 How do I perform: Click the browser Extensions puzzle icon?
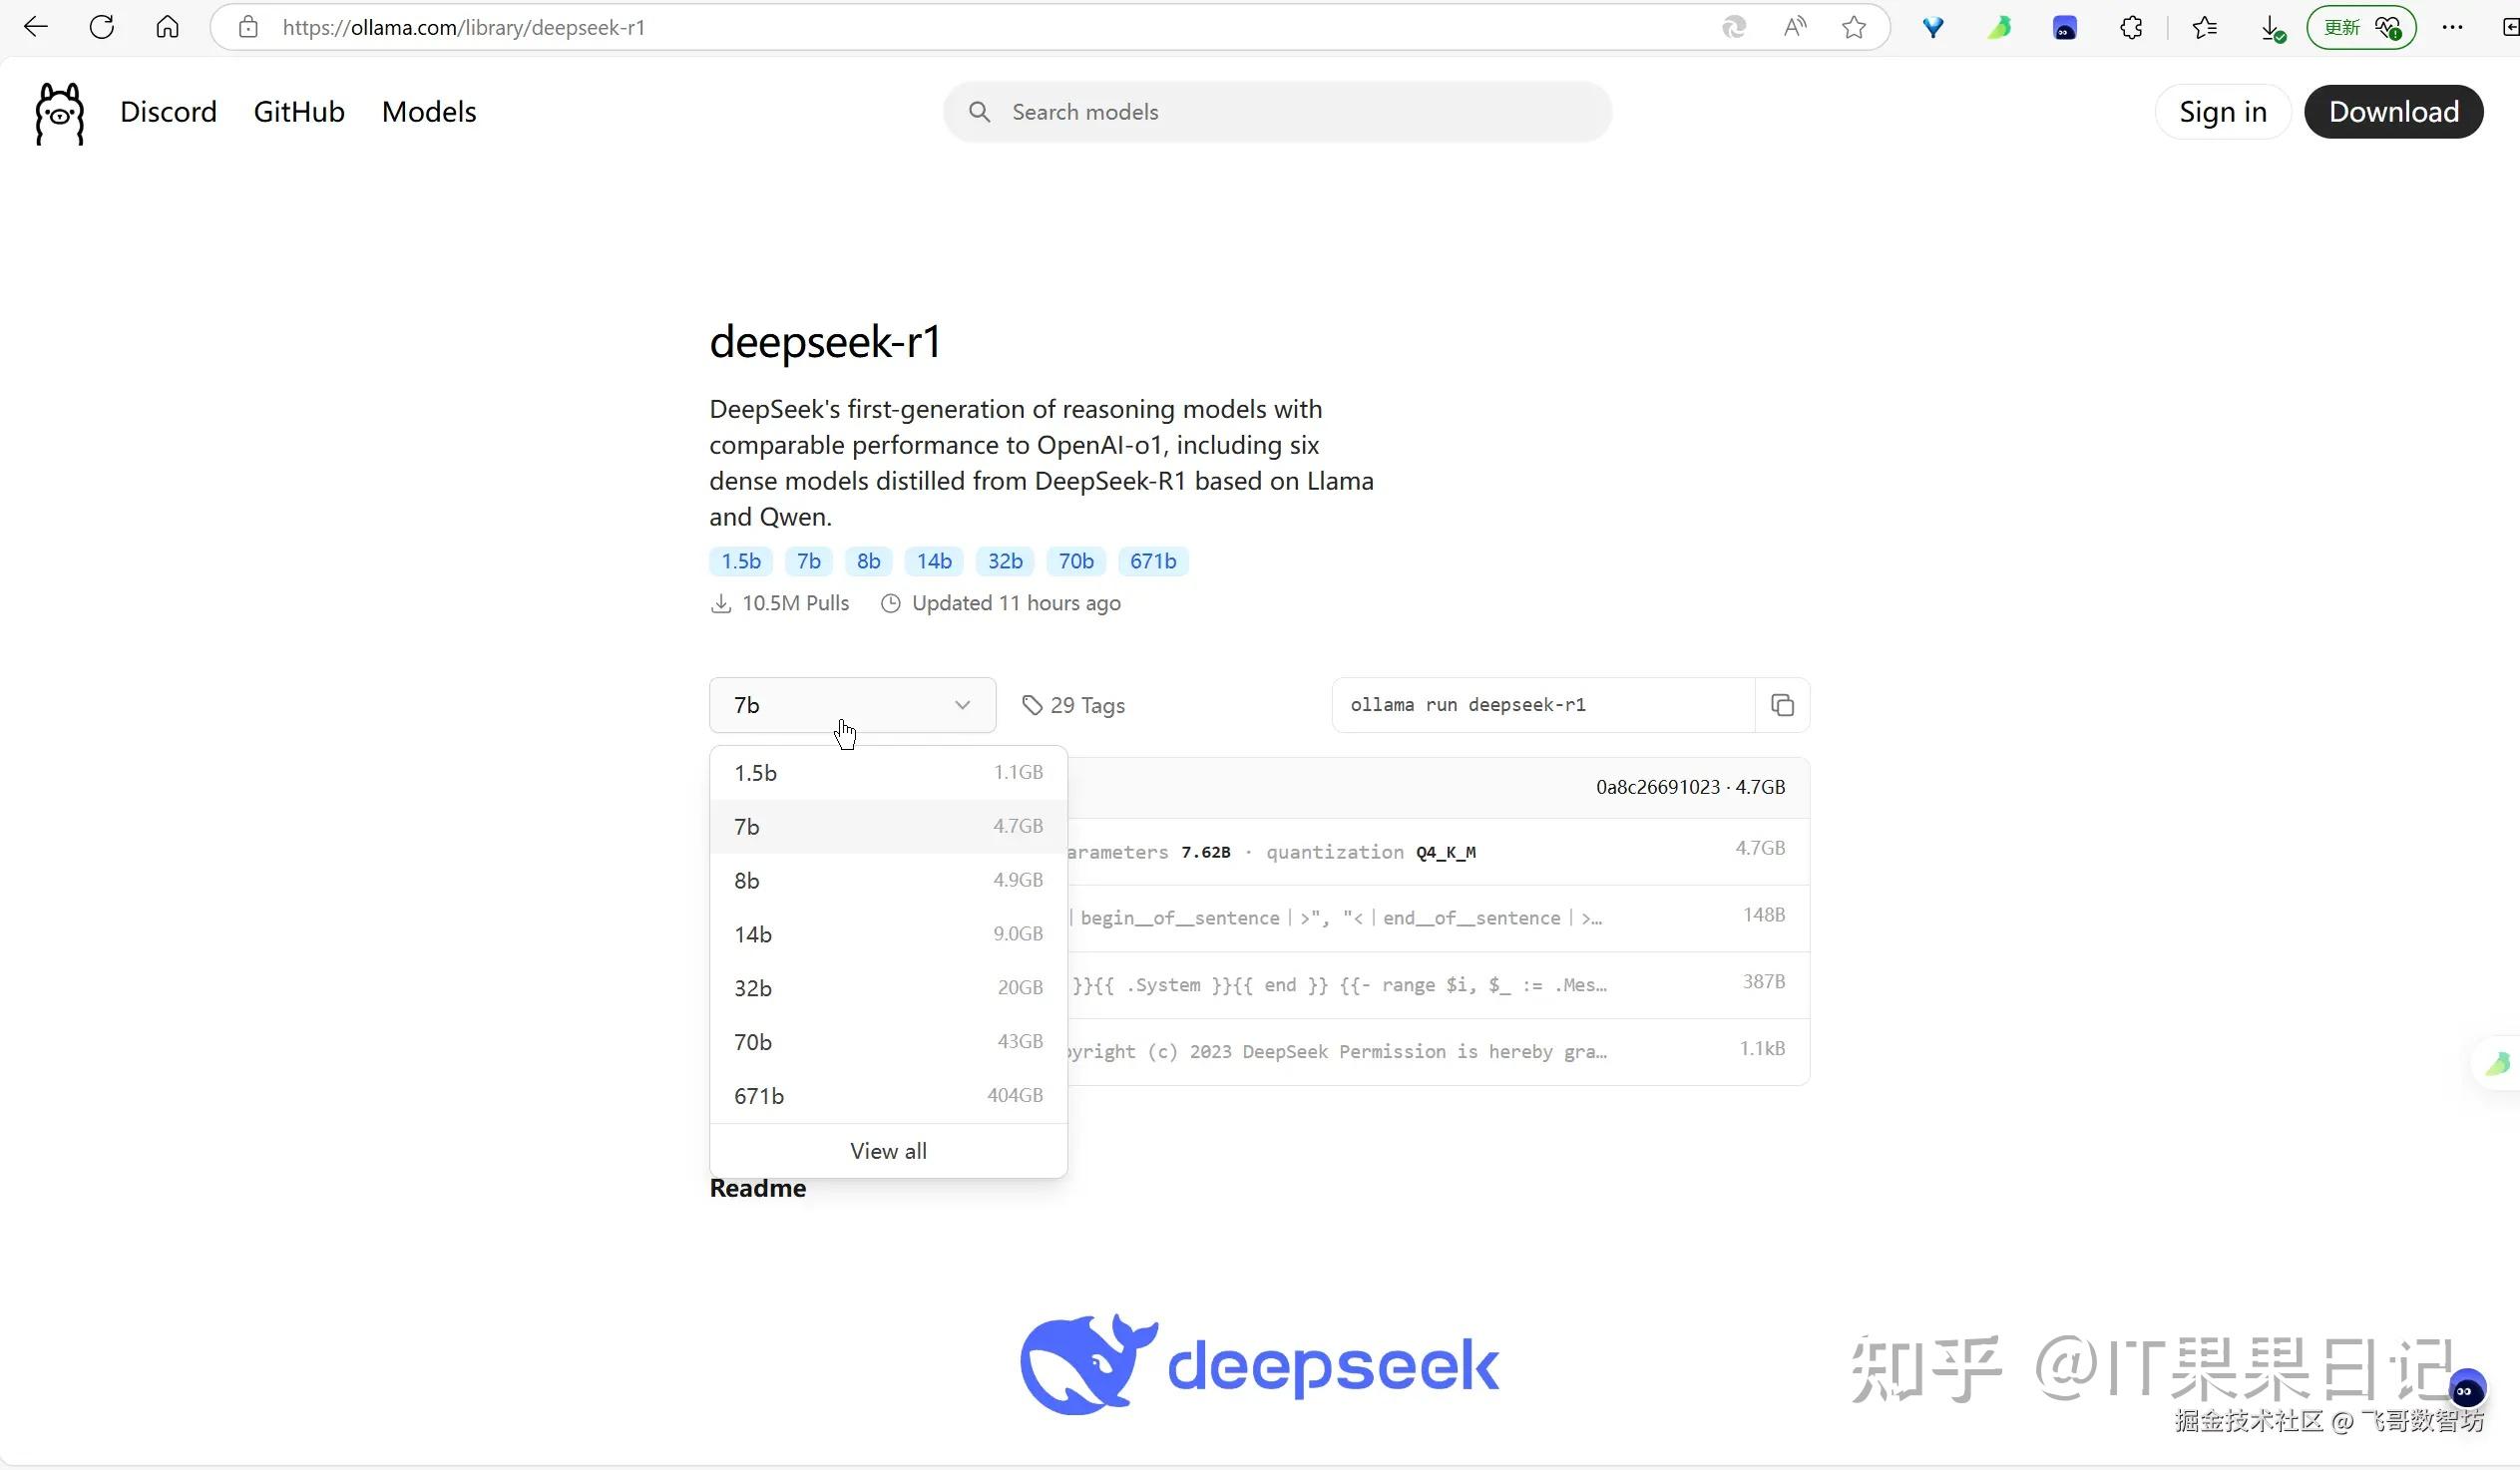2131,27
